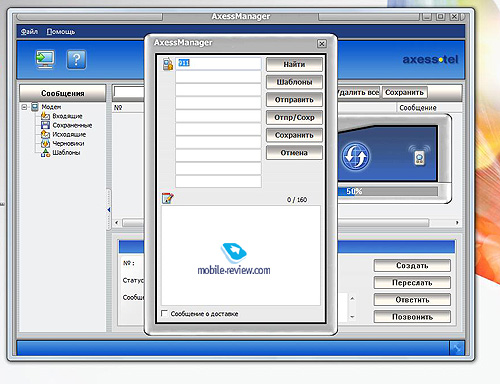Select Шаблоны in the message tree
The image size is (500, 384).
click(66, 153)
